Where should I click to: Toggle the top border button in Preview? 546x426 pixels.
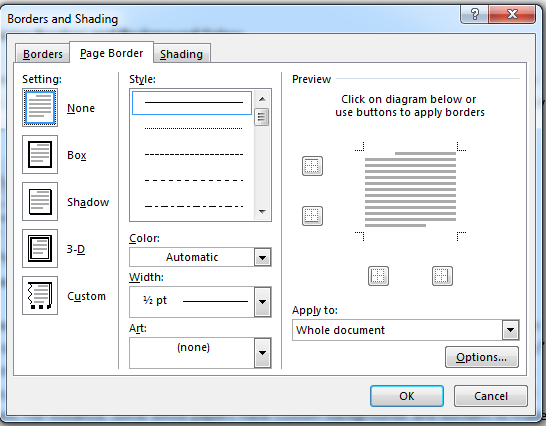(312, 166)
